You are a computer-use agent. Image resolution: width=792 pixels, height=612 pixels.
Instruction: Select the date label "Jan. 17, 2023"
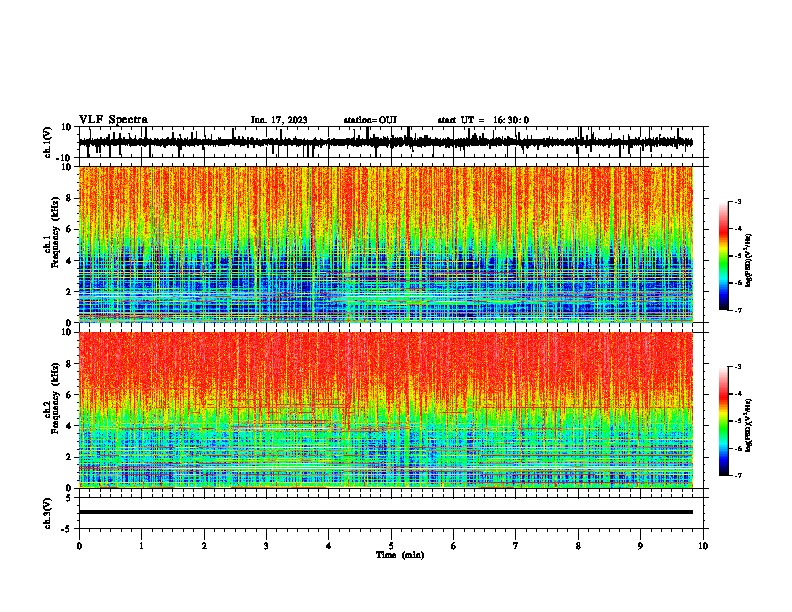pyautogui.click(x=279, y=120)
